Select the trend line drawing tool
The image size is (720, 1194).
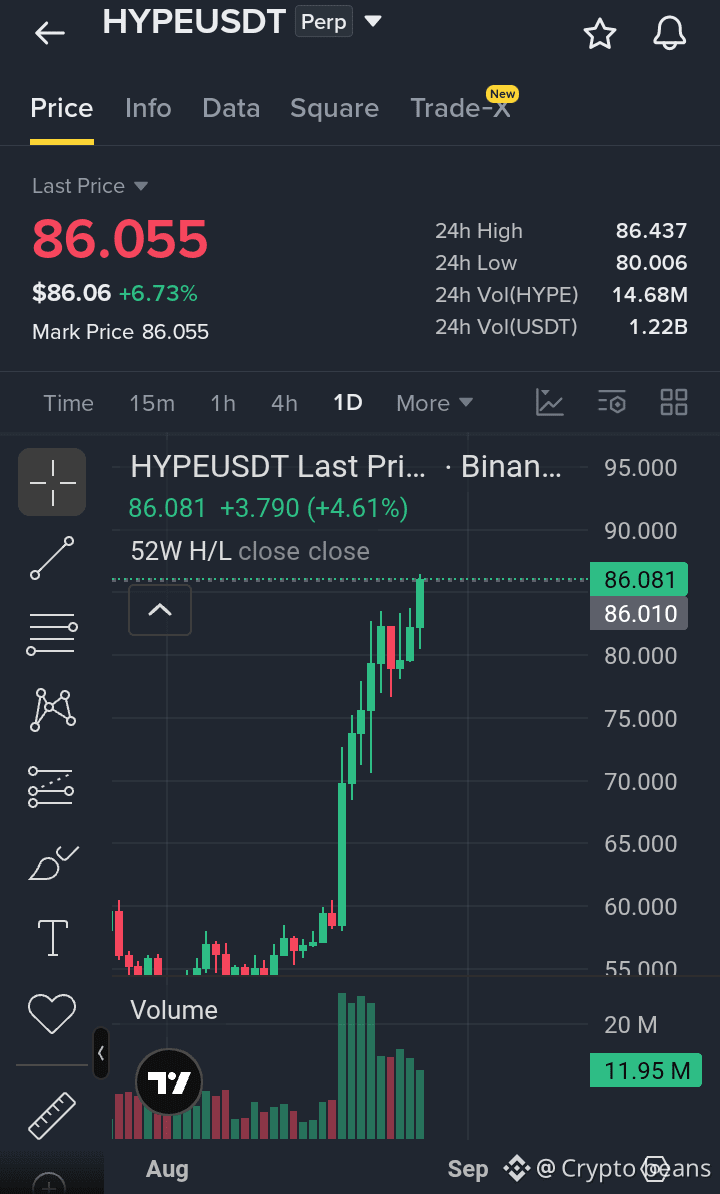click(53, 558)
